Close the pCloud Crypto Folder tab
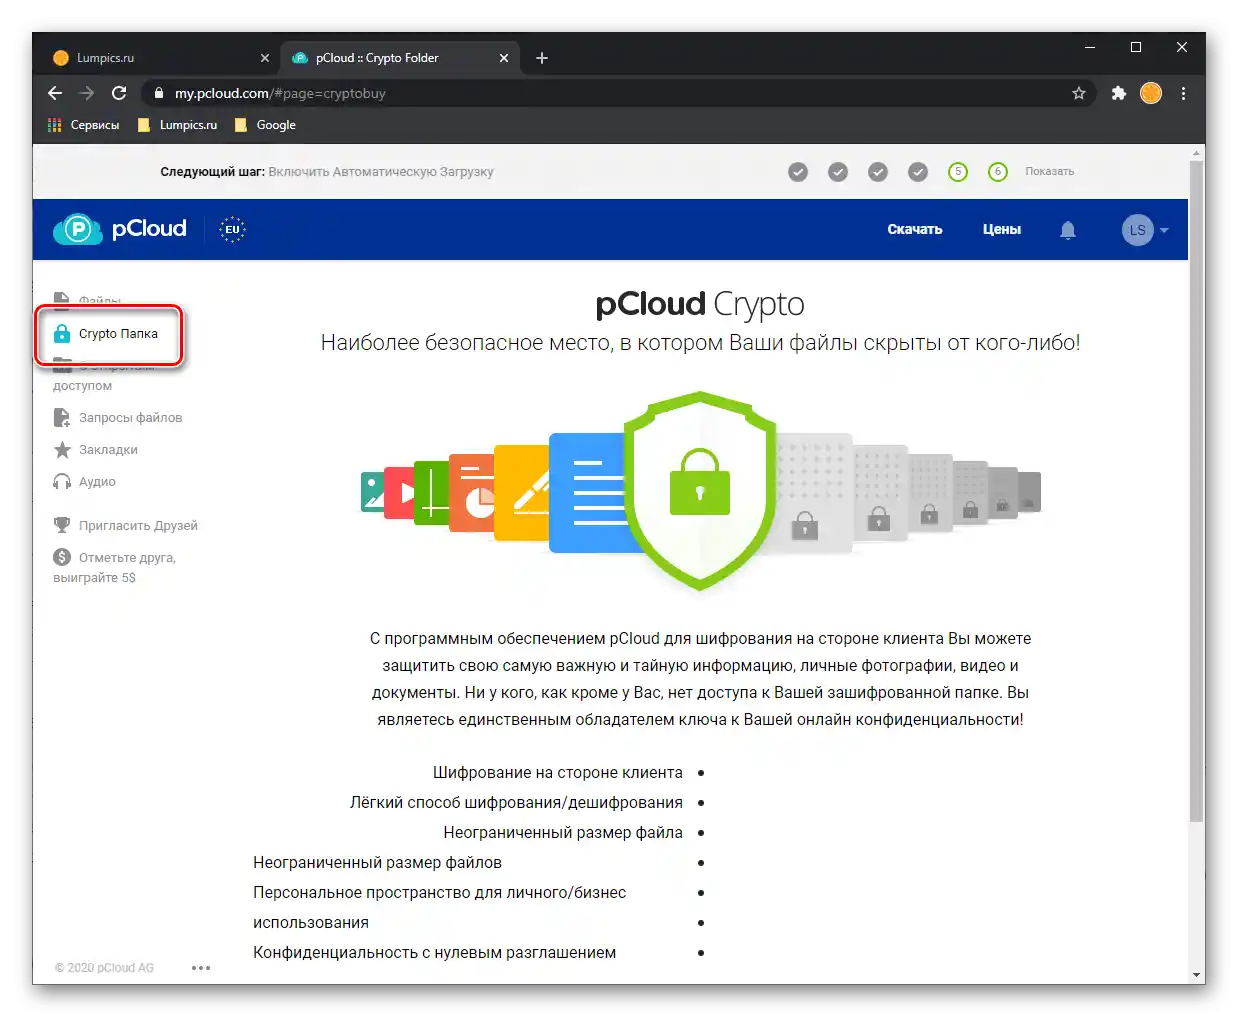This screenshot has width=1238, height=1017. coord(504,58)
